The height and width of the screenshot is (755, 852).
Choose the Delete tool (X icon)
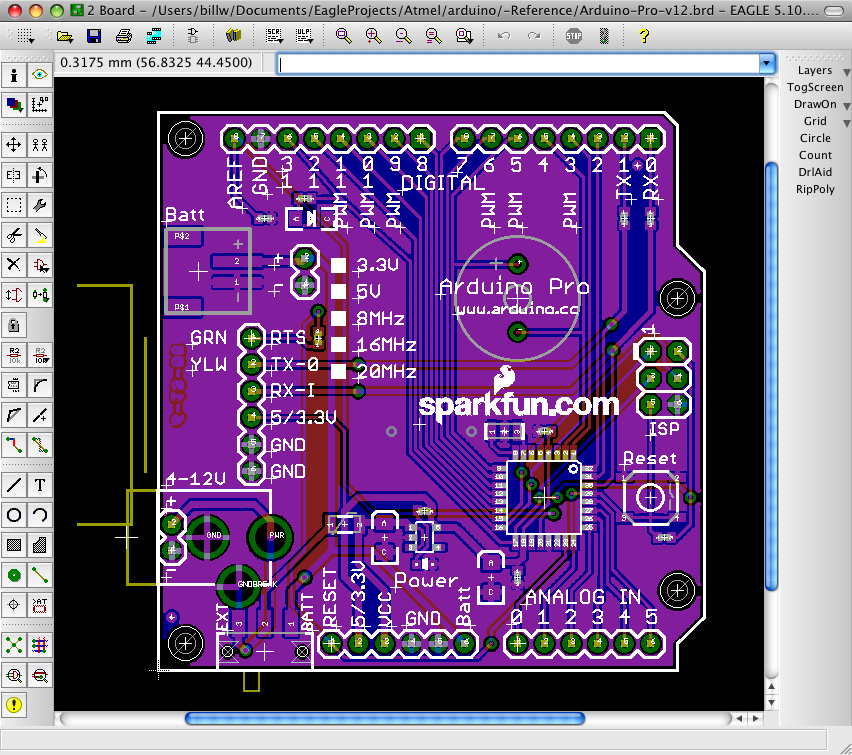(x=14, y=265)
